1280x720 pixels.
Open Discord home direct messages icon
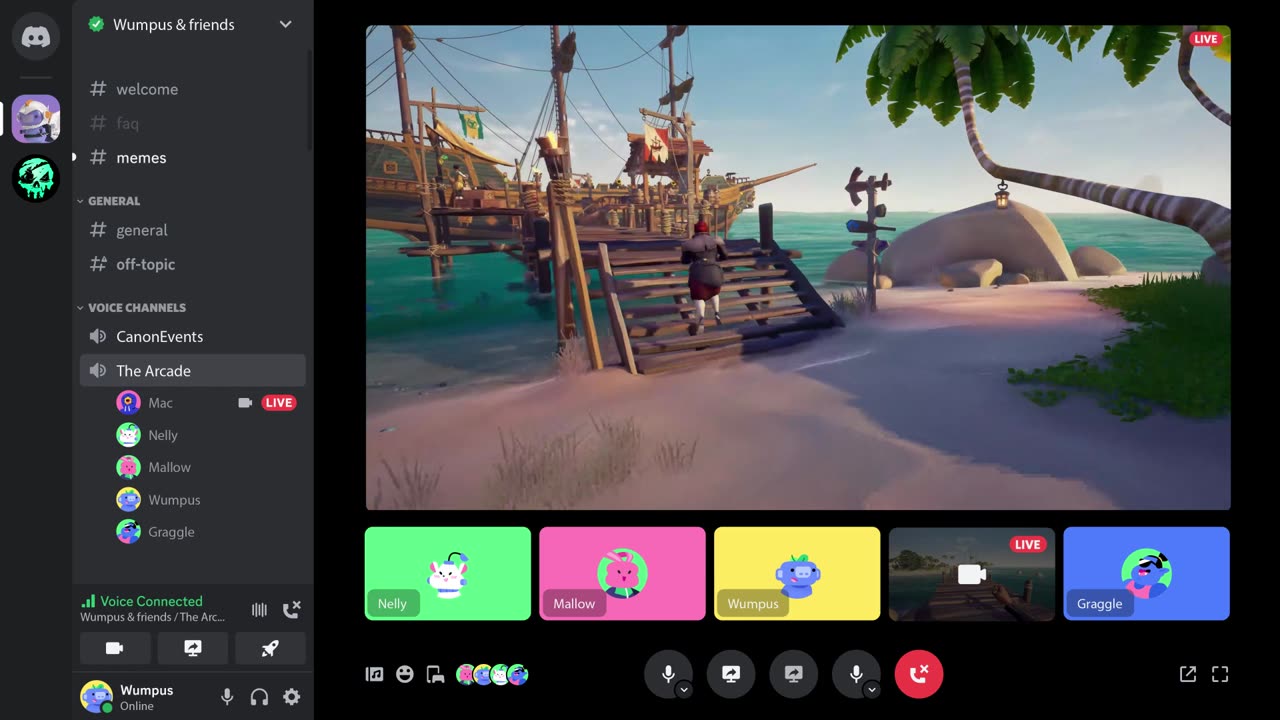(36, 37)
